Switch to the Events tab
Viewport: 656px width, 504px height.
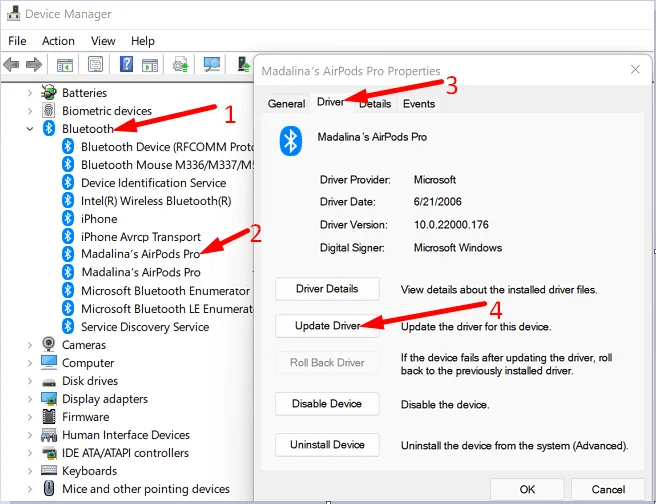pos(419,104)
